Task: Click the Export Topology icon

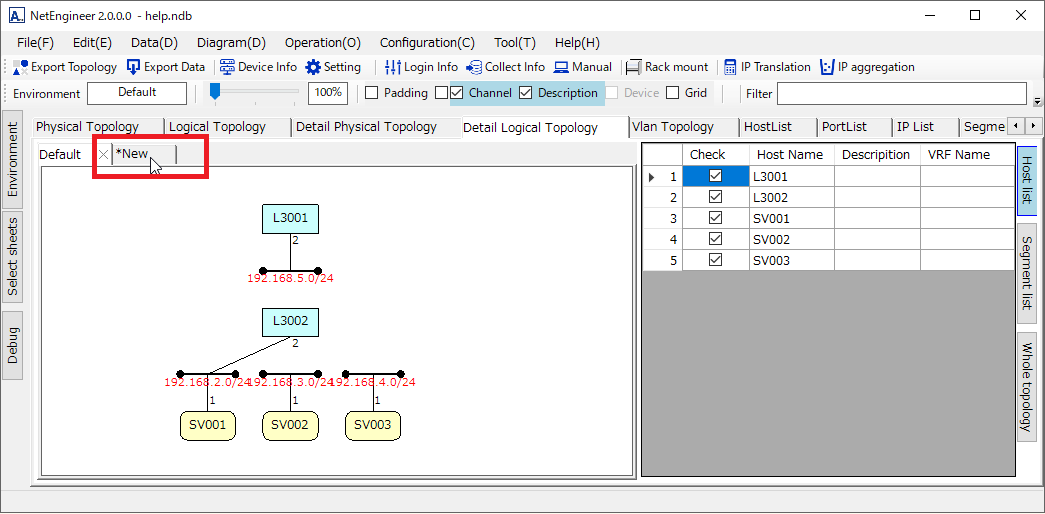Action: [20, 67]
